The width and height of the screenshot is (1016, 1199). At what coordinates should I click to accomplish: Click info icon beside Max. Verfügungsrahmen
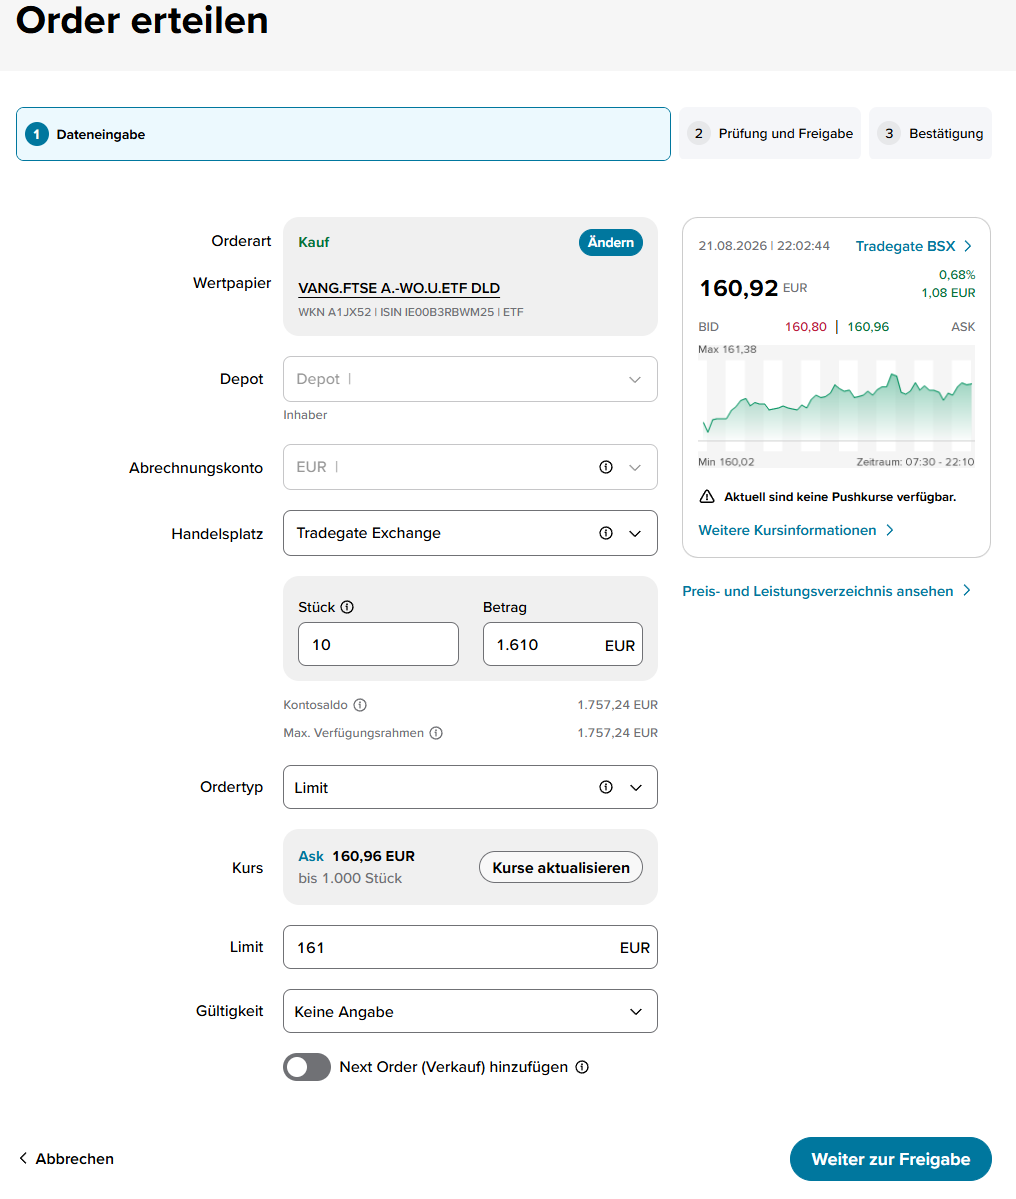tap(436, 733)
